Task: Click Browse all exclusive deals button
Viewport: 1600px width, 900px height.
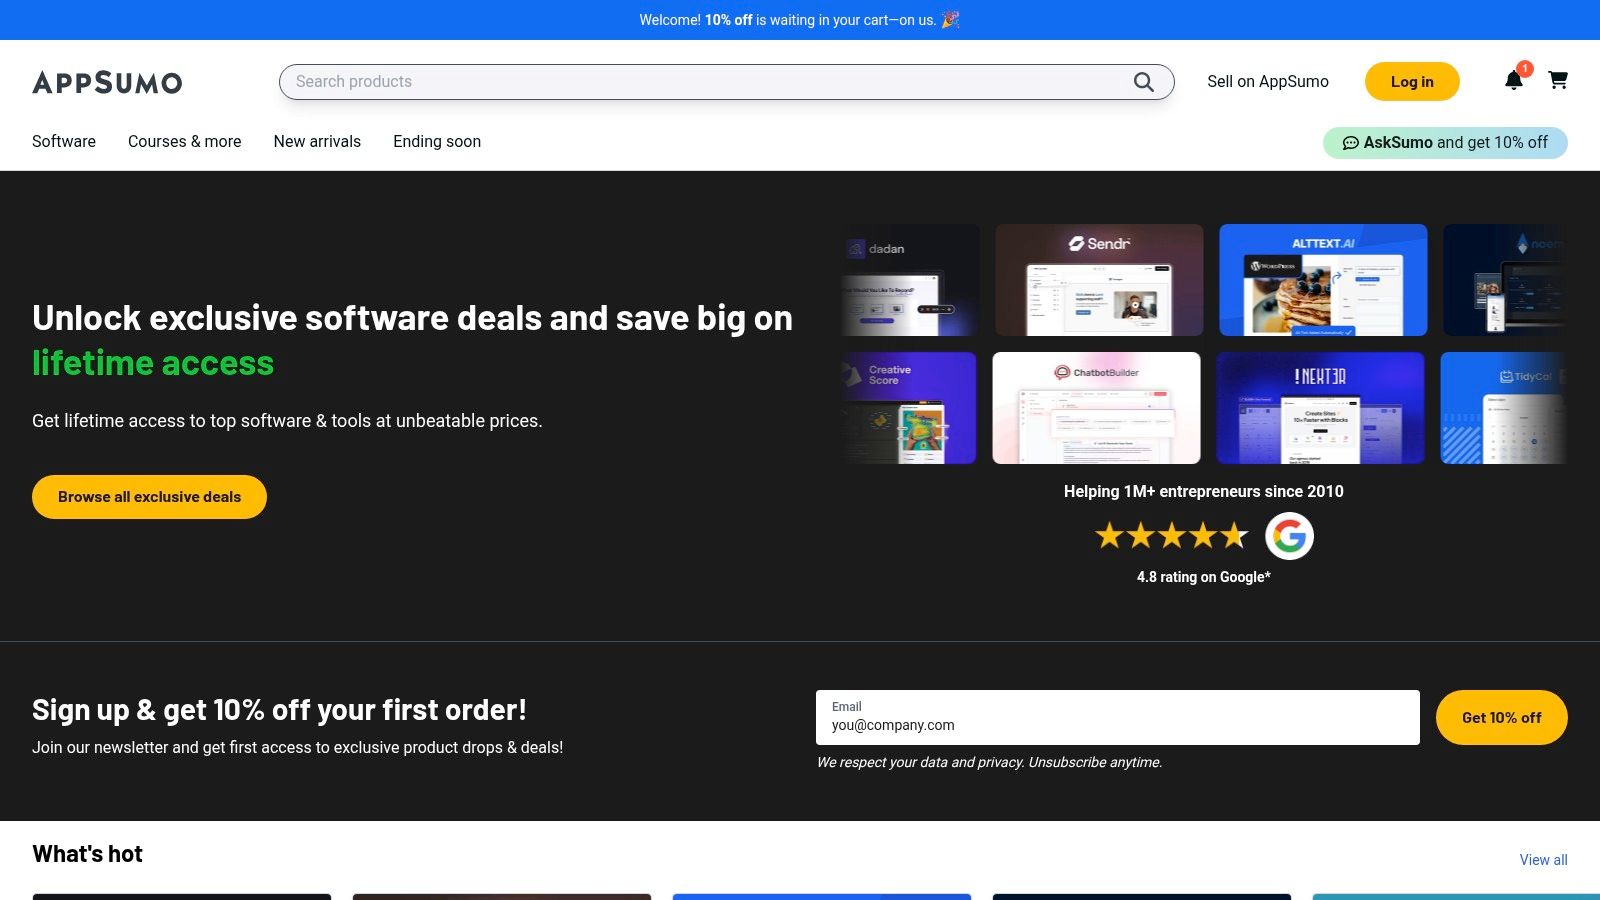Action: tap(149, 497)
